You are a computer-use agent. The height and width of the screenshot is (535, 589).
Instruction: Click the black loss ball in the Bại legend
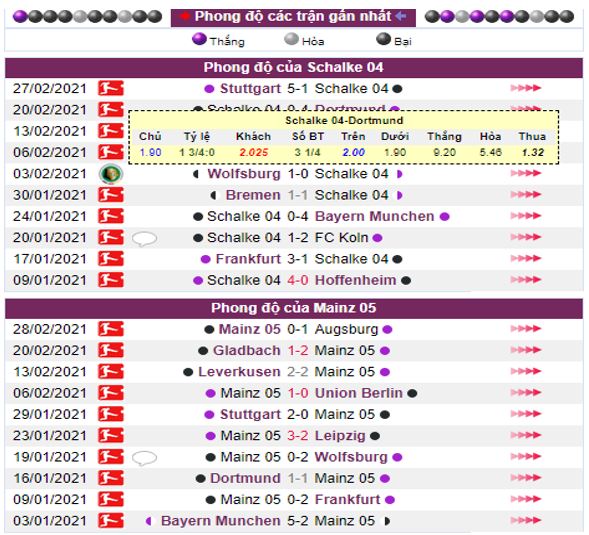pyautogui.click(x=384, y=39)
